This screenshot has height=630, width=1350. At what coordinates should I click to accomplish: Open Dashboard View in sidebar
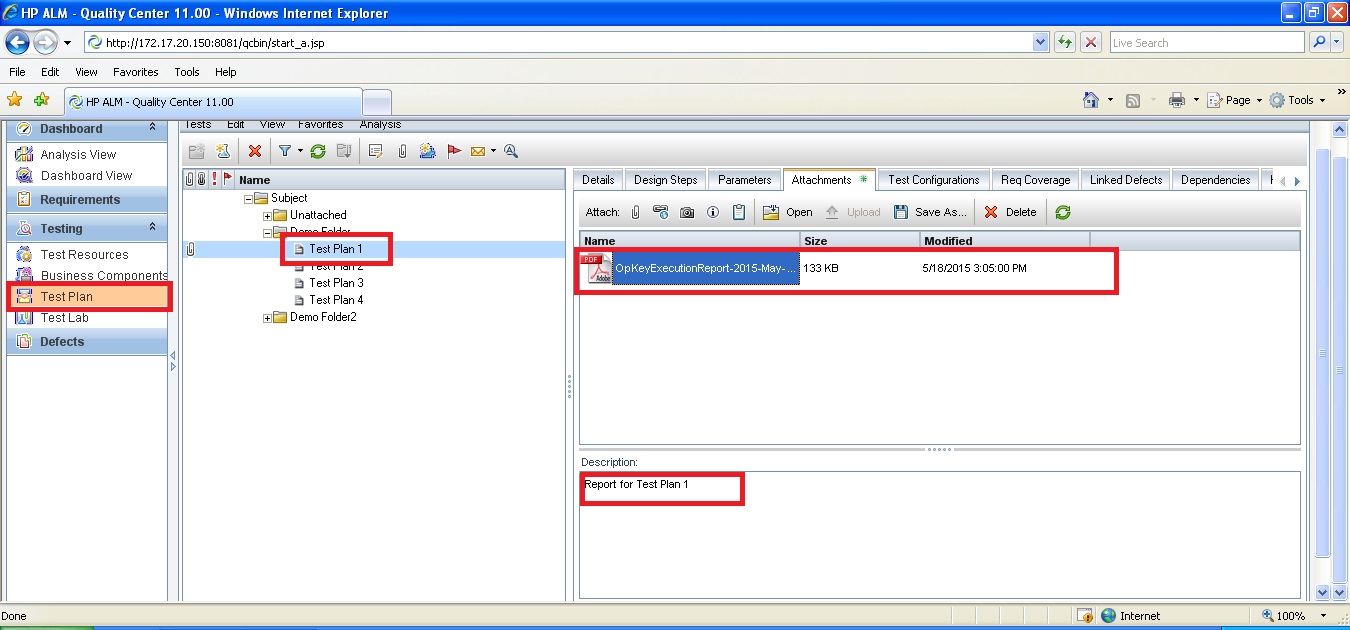(86, 176)
